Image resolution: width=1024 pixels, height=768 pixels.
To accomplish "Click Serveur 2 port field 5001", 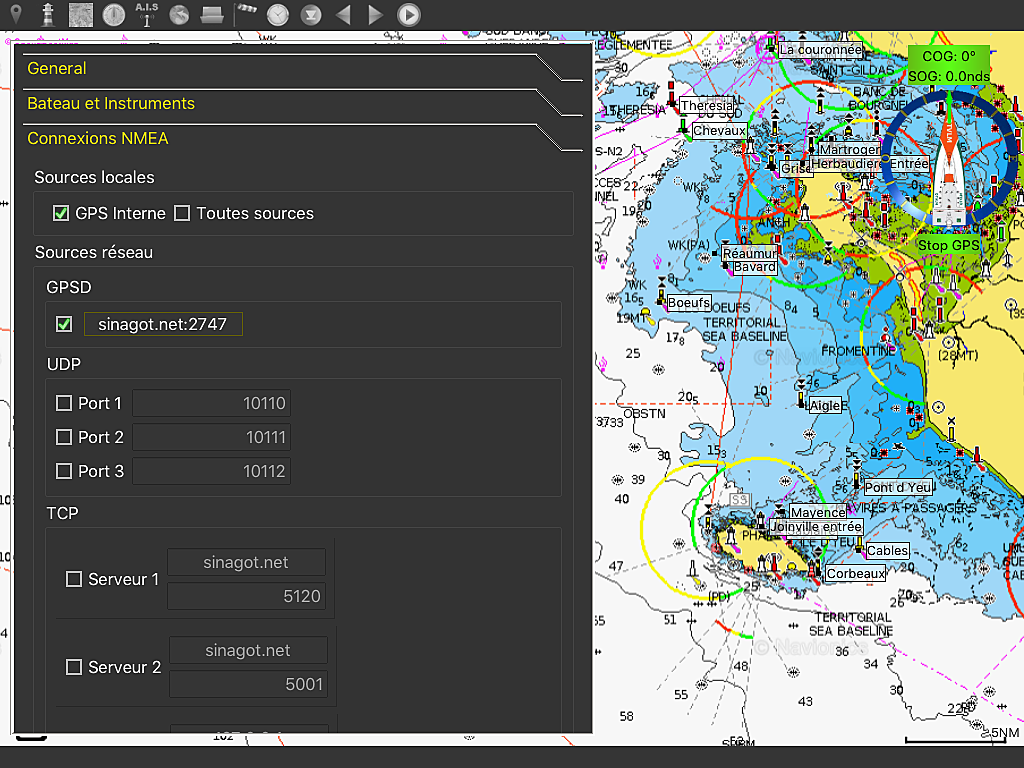I will [x=248, y=684].
